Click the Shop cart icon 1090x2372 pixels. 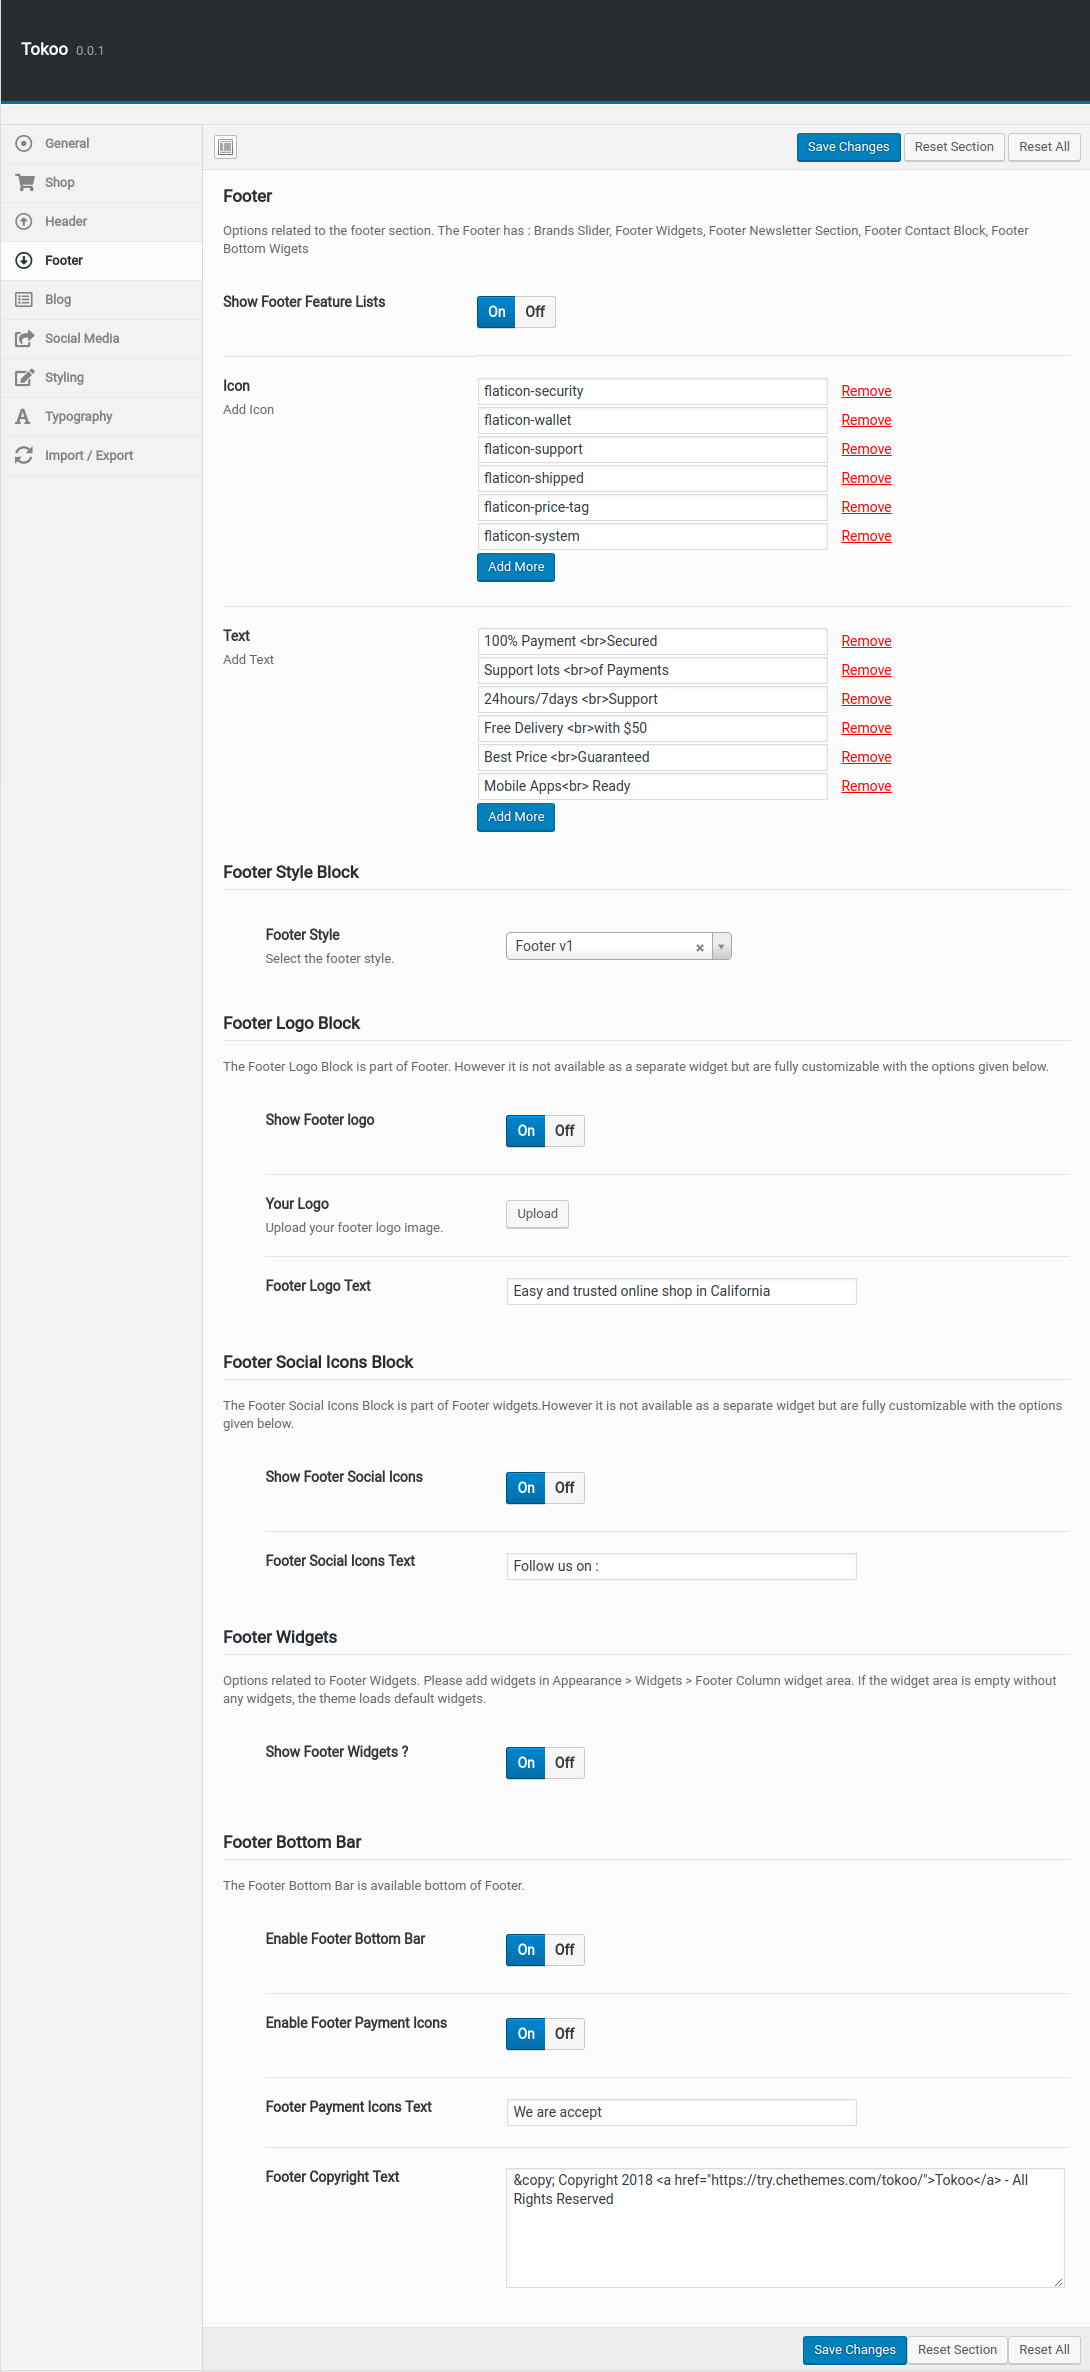click(x=24, y=182)
